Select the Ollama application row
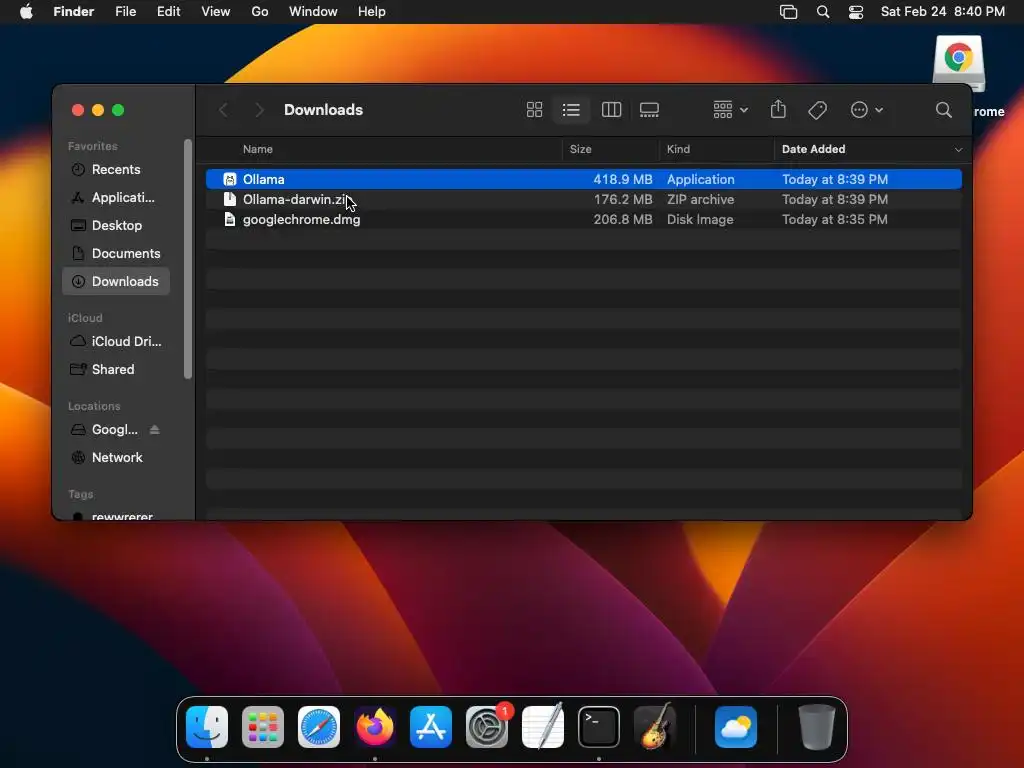Image resolution: width=1024 pixels, height=768 pixels. tap(584, 179)
